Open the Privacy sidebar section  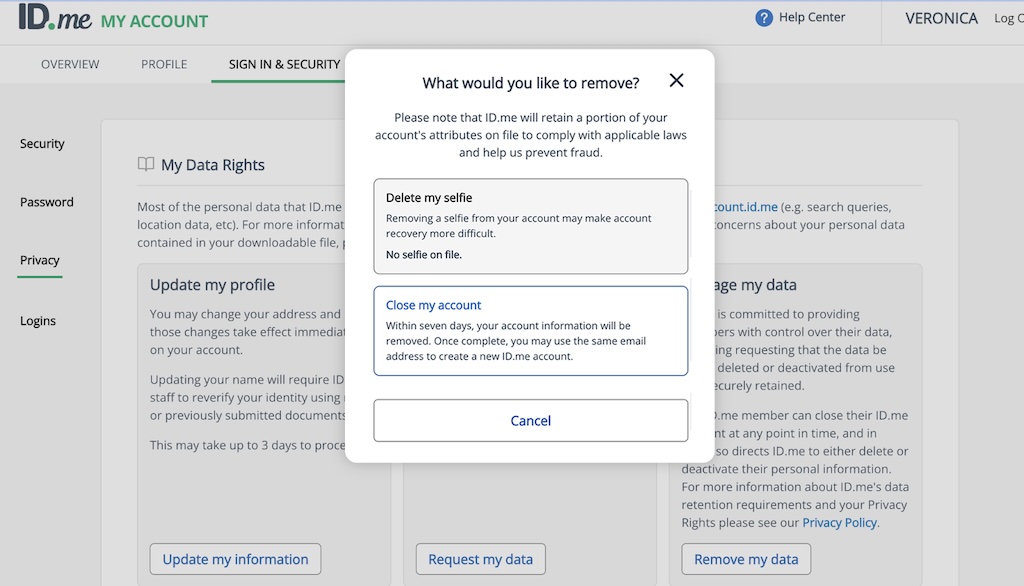click(38, 259)
